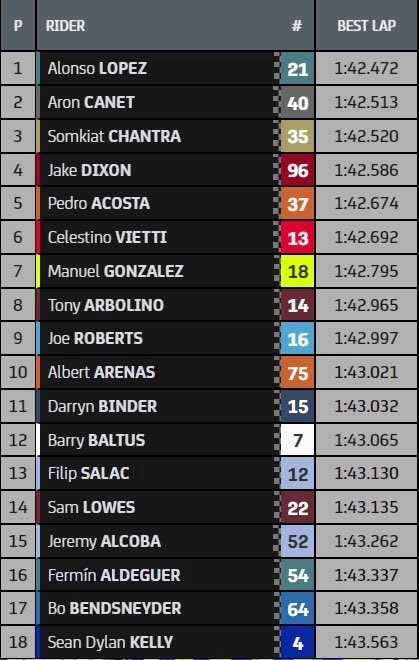Click Sean Dylan KELLY's lap time 1:43.563

[x=366, y=642]
